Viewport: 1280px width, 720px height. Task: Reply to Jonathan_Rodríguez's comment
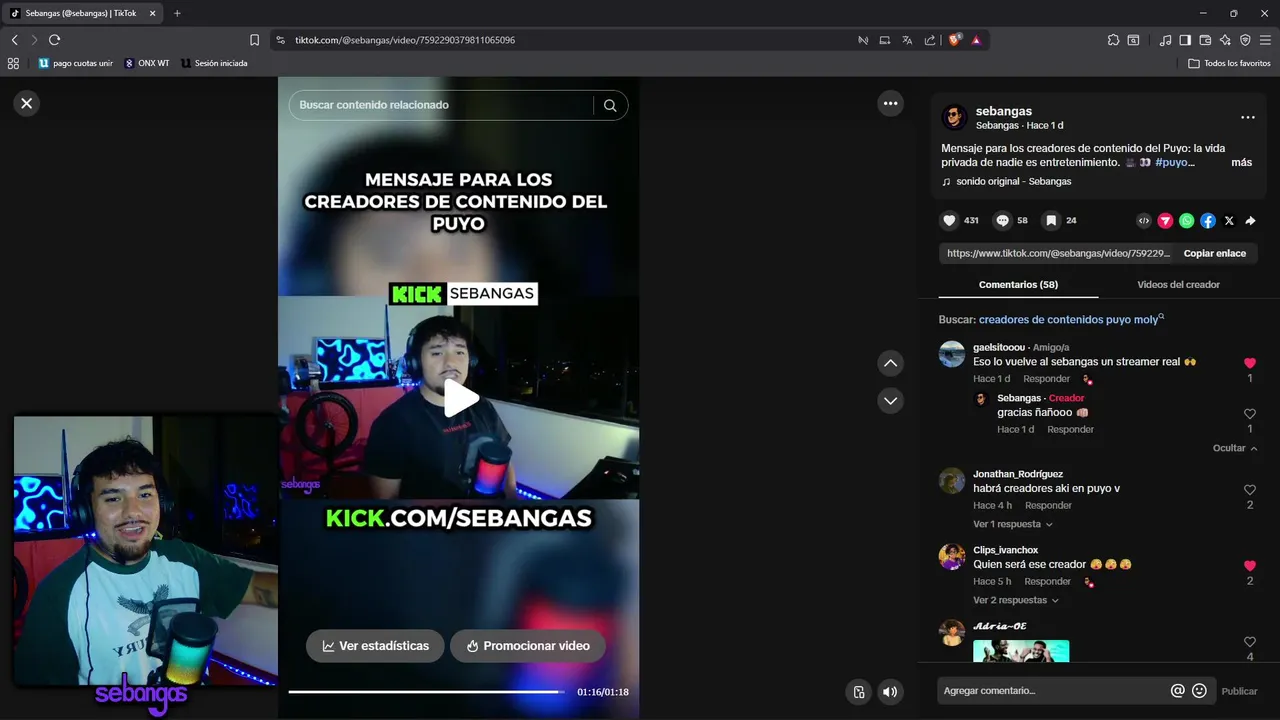click(1048, 506)
